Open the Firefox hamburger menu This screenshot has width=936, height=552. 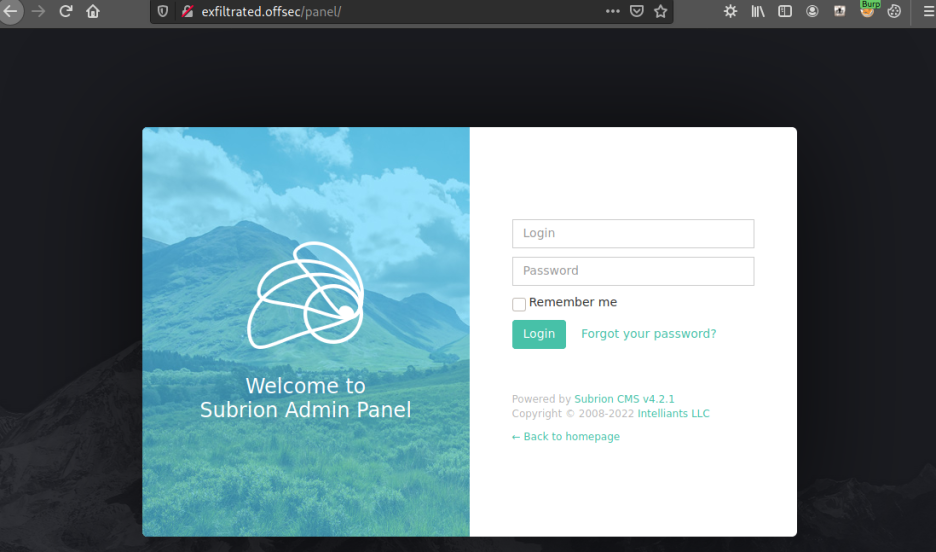929,11
